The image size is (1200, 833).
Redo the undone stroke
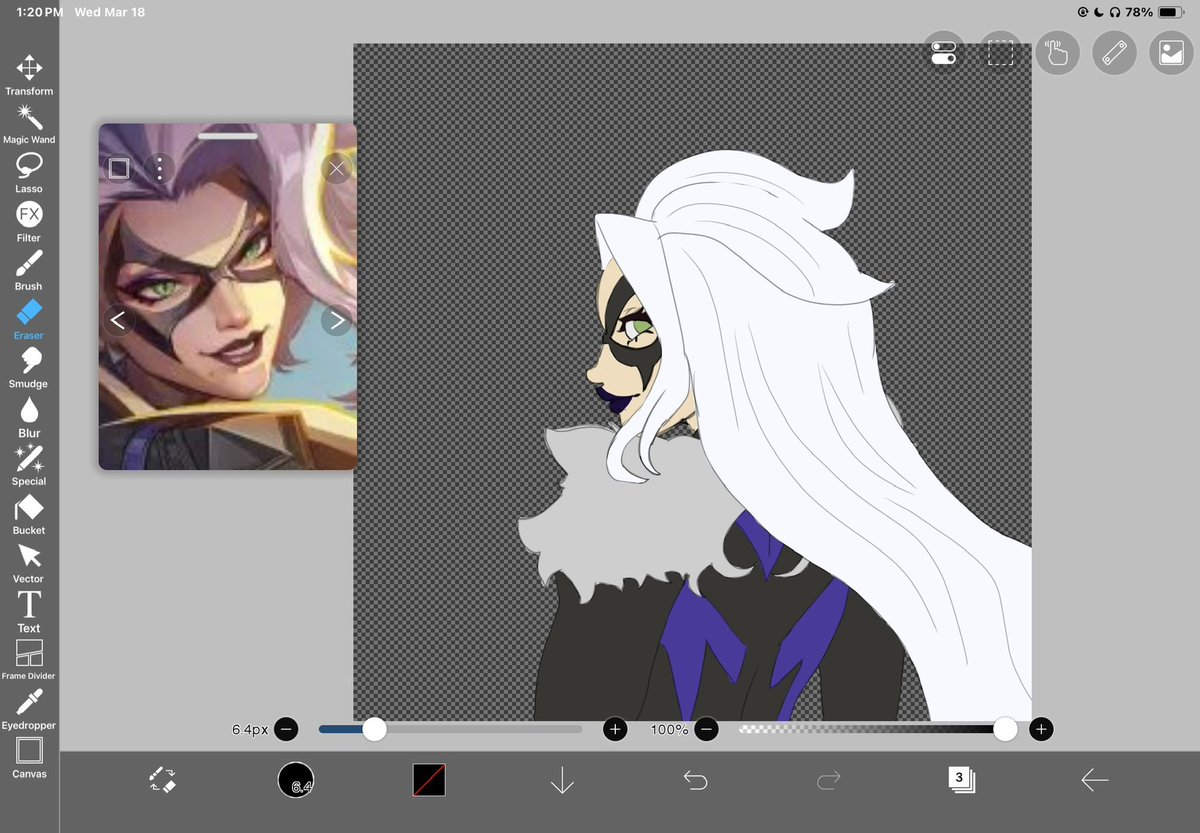(x=829, y=780)
